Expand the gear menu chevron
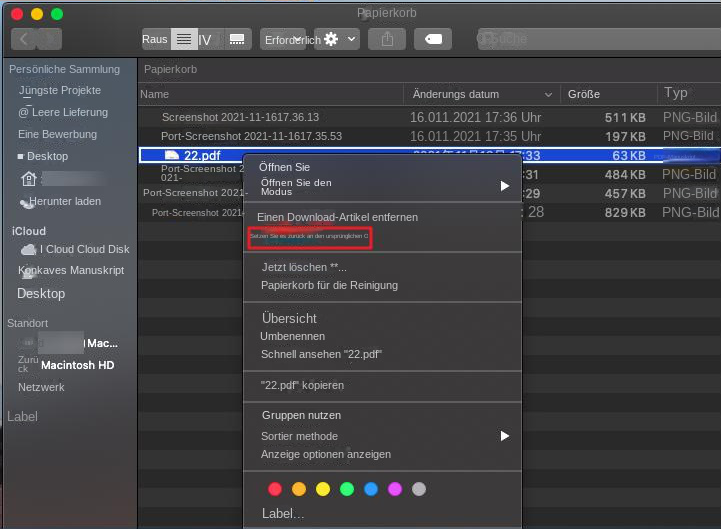 point(351,39)
